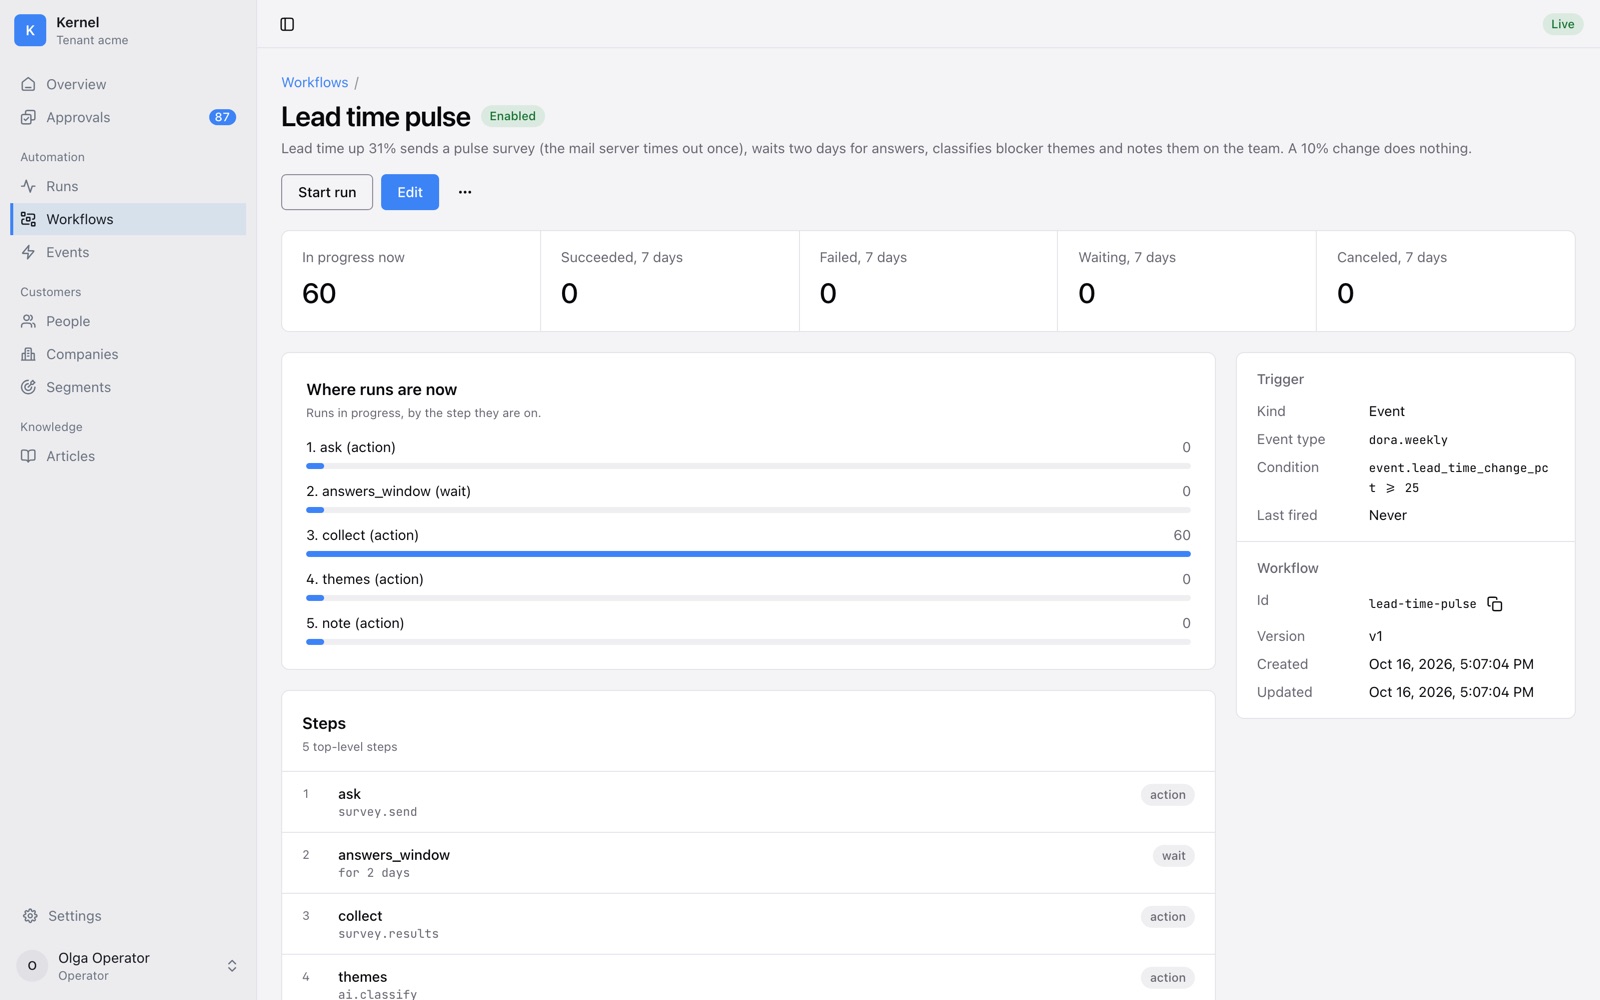Viewport: 1600px width, 1000px height.
Task: Click the blue Edit button
Action: tap(410, 192)
